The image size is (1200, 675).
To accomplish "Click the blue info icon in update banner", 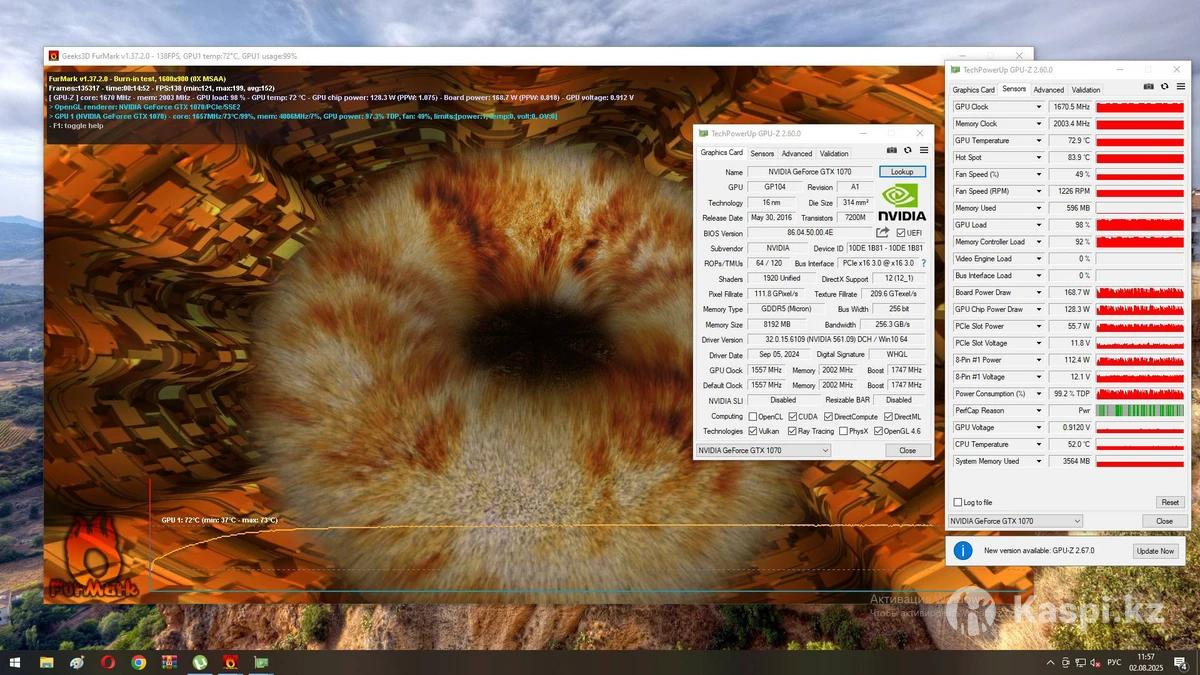I will (x=963, y=551).
